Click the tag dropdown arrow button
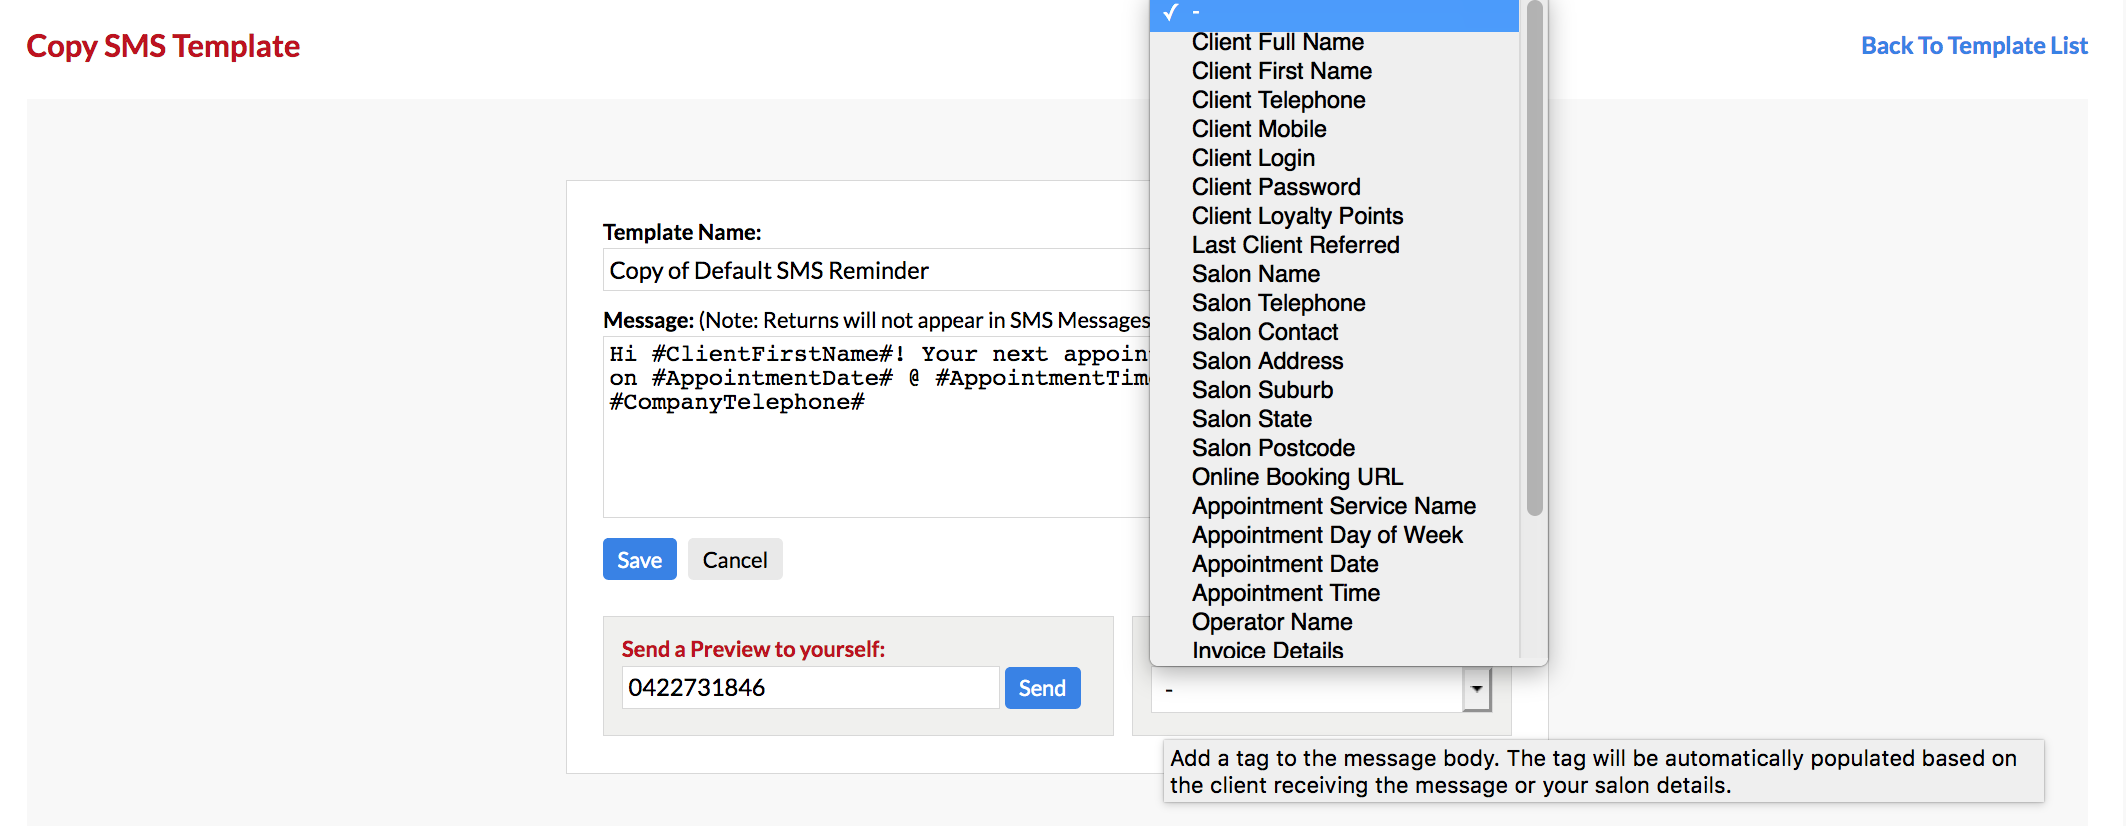The width and height of the screenshot is (2126, 826). coord(1476,689)
